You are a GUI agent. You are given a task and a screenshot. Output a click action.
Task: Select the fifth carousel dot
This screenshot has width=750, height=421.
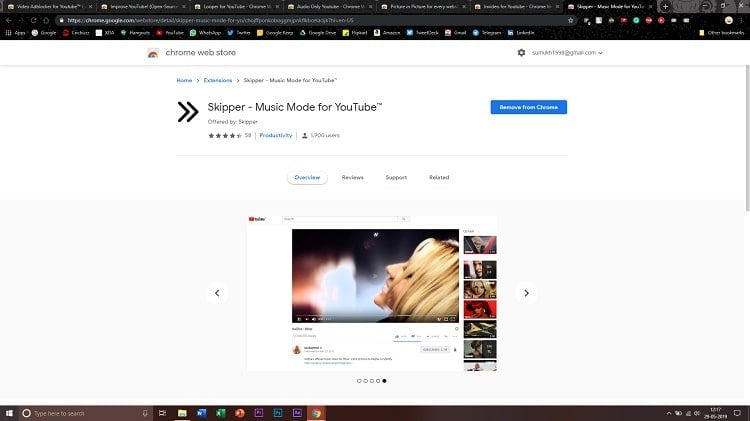click(384, 381)
